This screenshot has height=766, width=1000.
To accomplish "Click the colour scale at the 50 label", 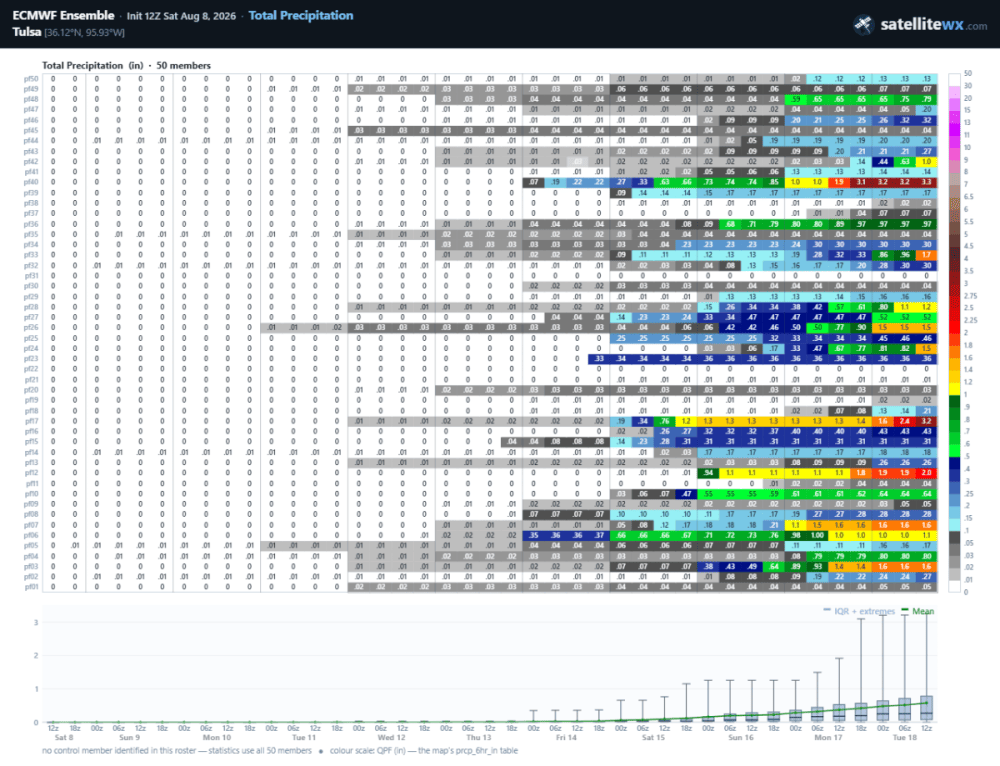I will coord(967,73).
